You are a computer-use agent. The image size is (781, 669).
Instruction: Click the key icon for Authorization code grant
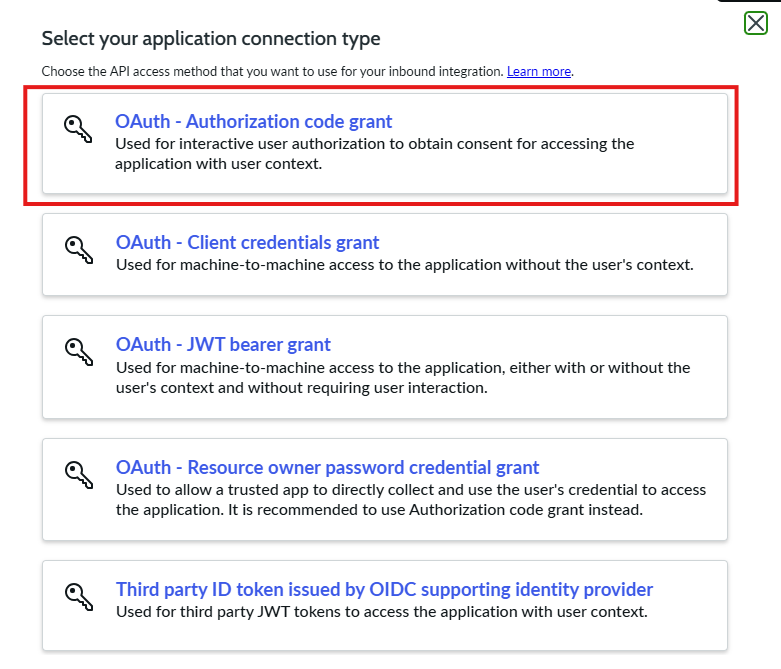[78, 129]
